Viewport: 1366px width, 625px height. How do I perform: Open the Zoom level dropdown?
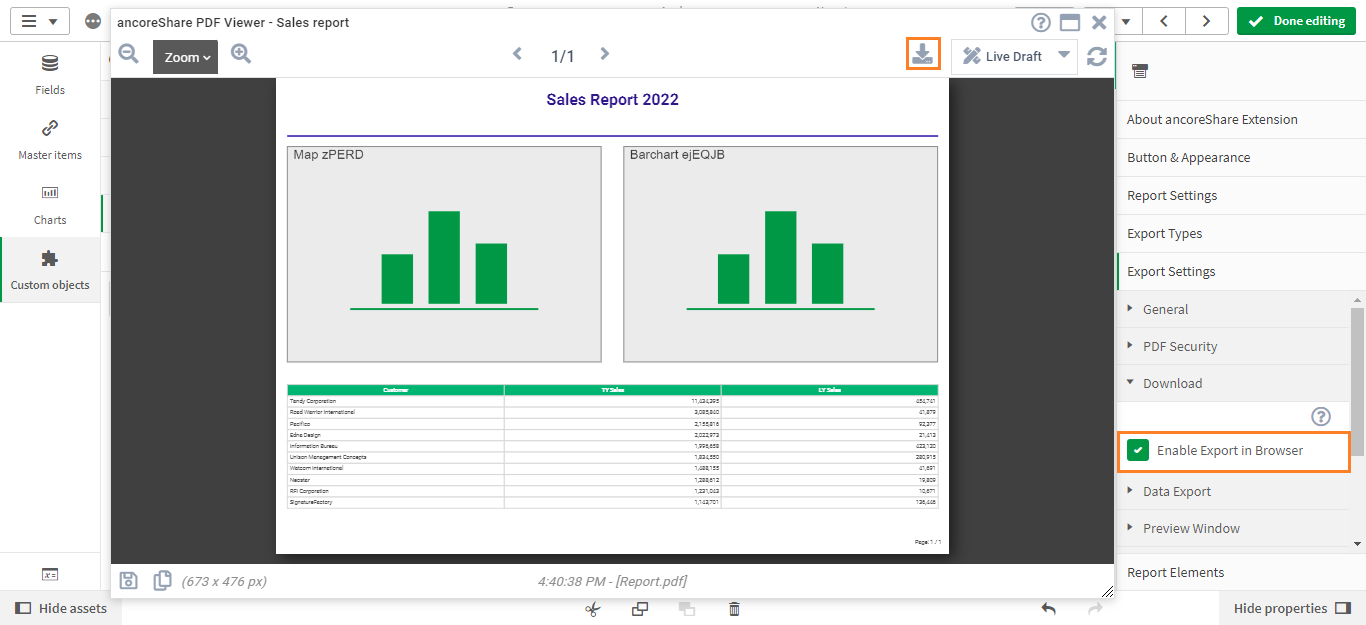[x=185, y=57]
